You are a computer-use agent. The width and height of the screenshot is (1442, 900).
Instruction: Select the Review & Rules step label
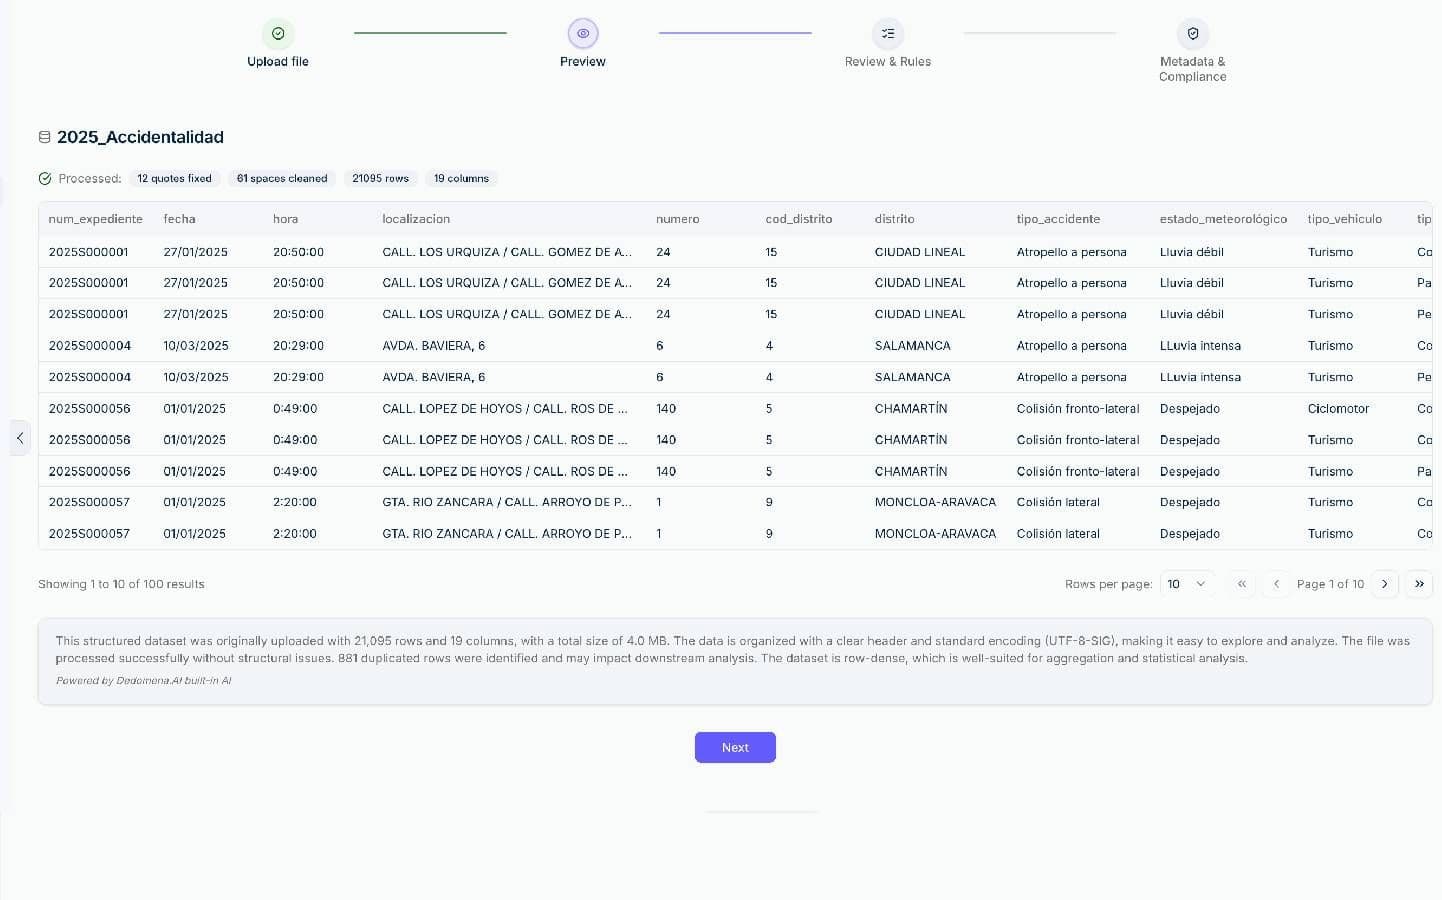[888, 62]
